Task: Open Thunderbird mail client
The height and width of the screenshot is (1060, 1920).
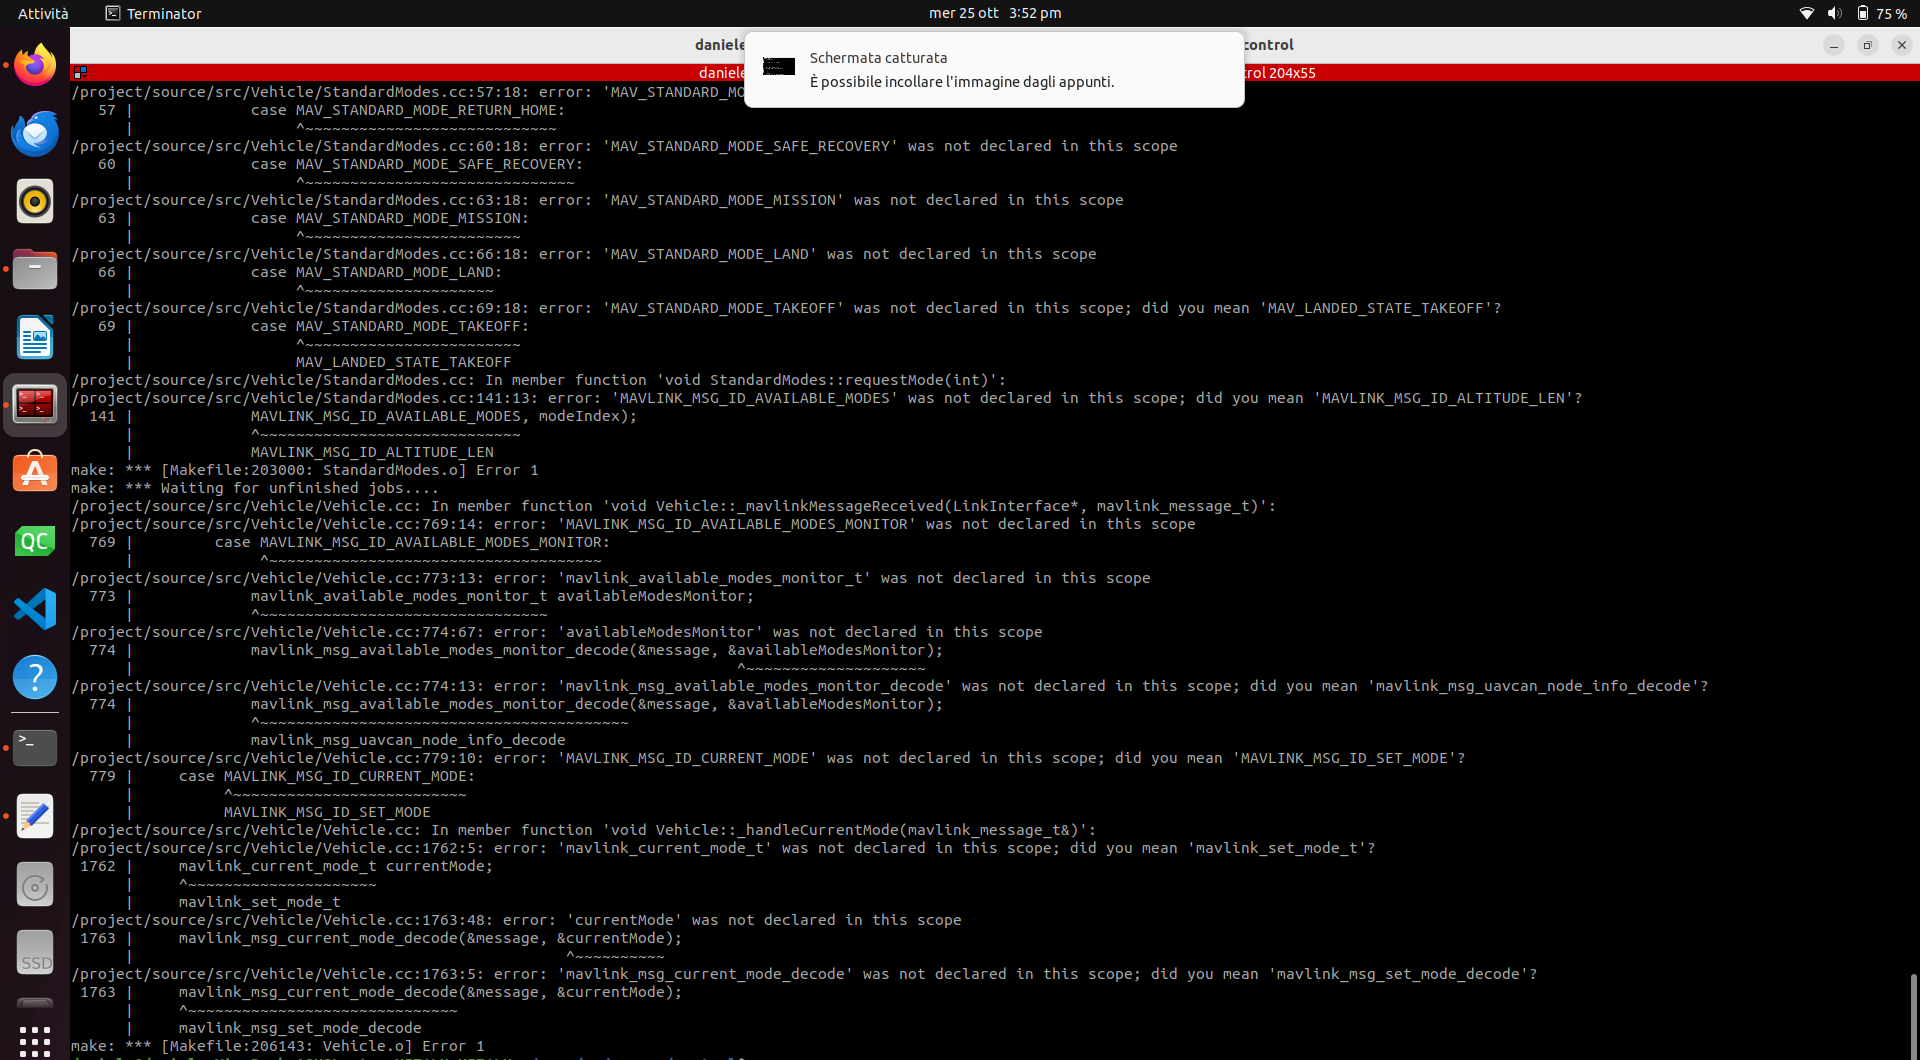Action: tap(34, 133)
